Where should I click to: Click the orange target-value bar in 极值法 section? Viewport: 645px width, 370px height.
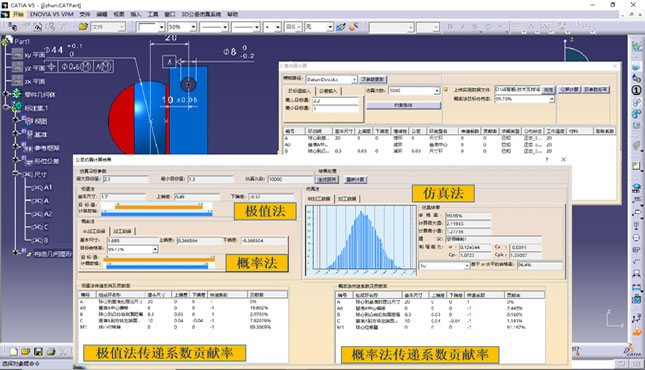[x=159, y=207]
